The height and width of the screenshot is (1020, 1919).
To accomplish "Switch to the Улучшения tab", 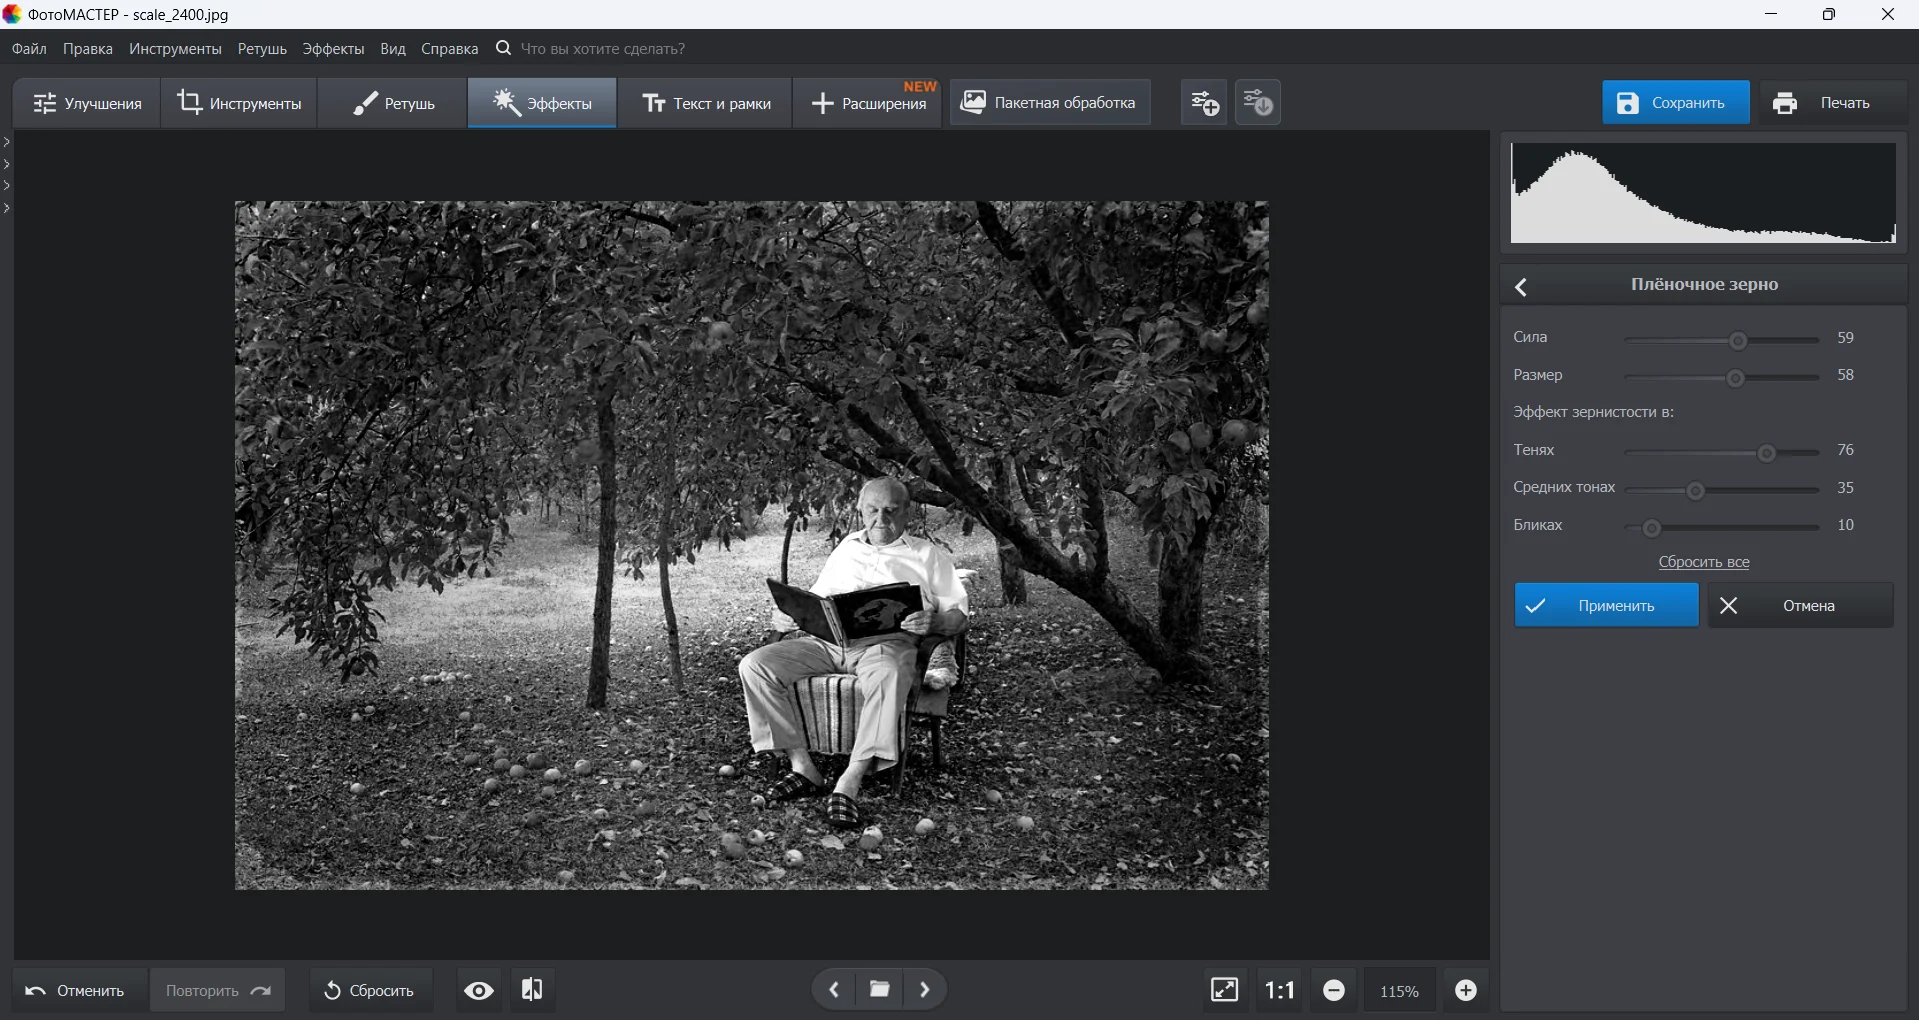I will coord(87,103).
